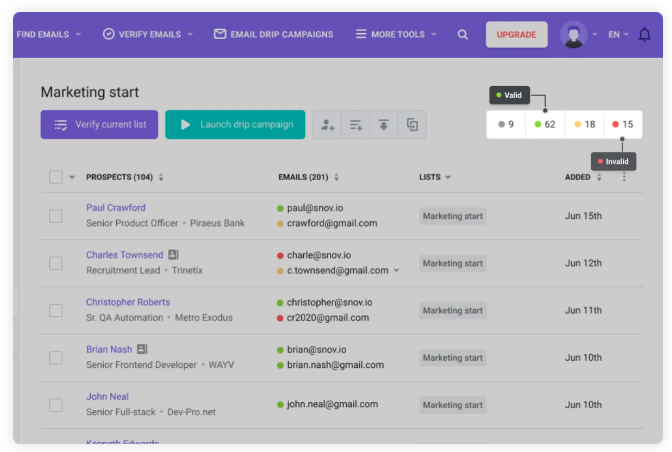Expand More Tools dropdown arrow
The width and height of the screenshot is (672, 452).
click(x=434, y=34)
